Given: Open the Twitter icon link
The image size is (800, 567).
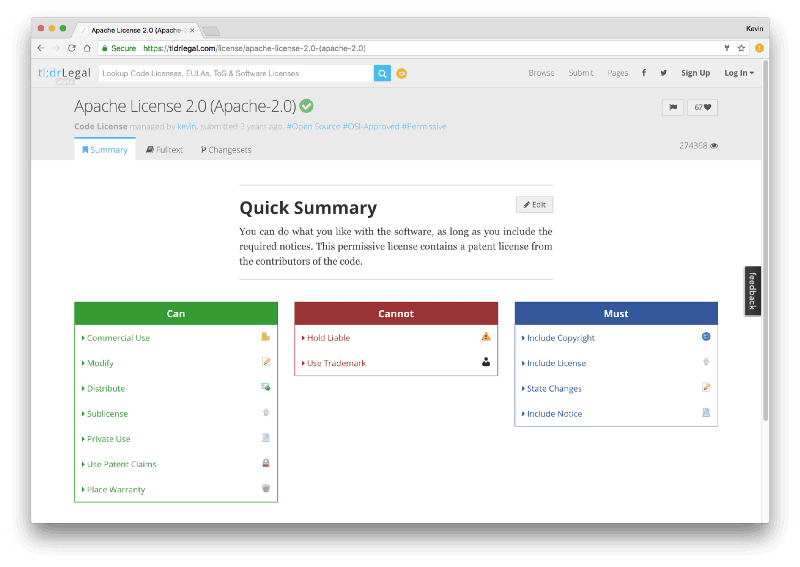Looking at the screenshot, I should [x=664, y=73].
